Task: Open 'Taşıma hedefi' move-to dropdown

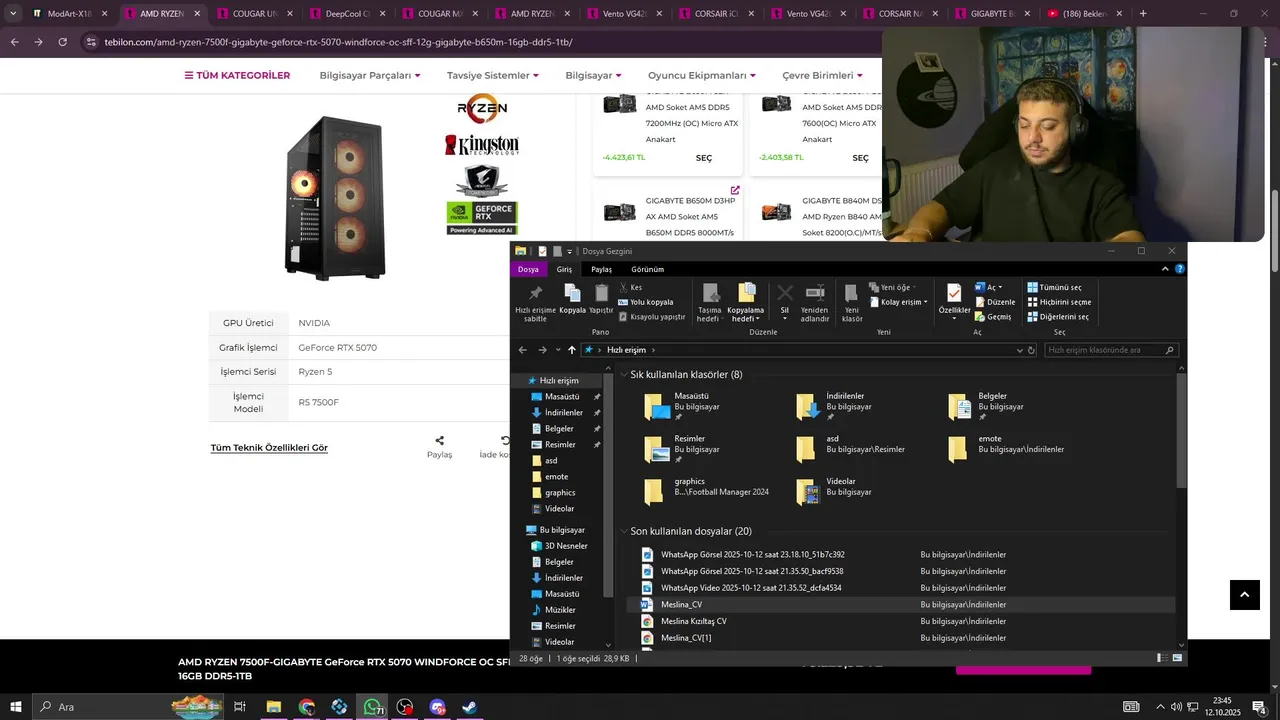Action: [709, 302]
